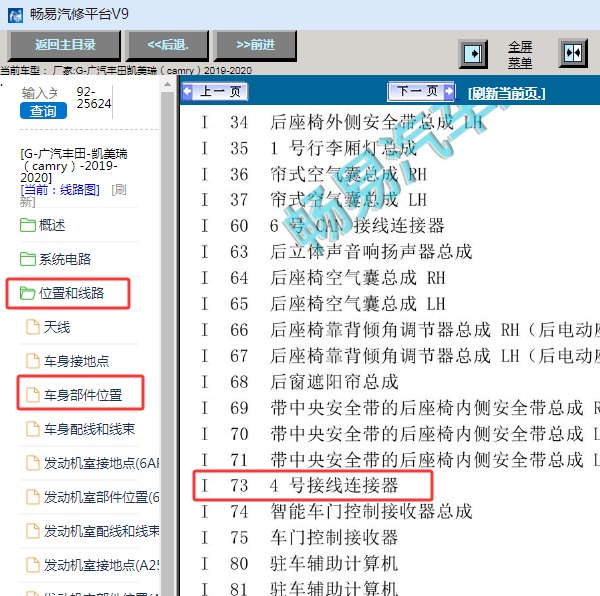Screen dimensions: 600x596
Task: Open the 全屏菜单 link
Action: point(520,54)
